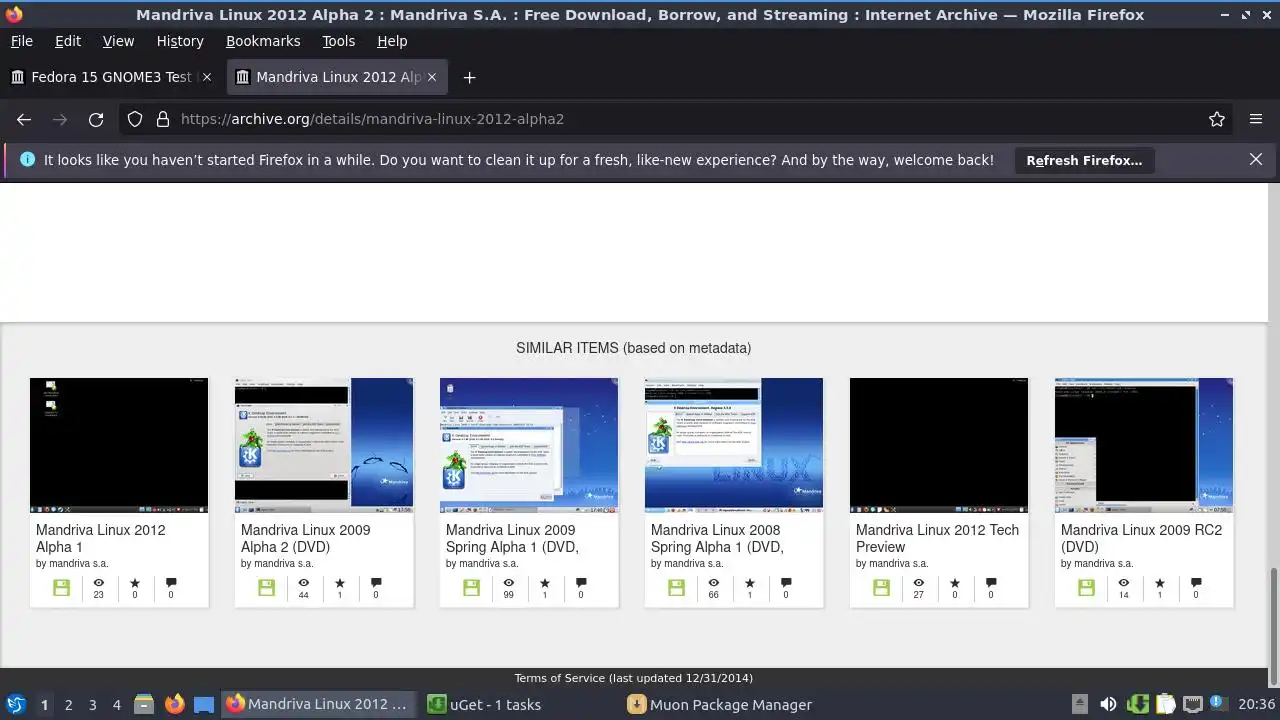Switch to the Muon Package Manager window

pyautogui.click(x=722, y=704)
